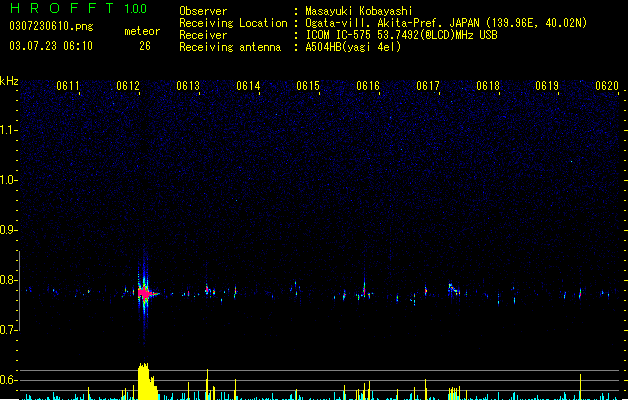Select the 0616 time axis label

click(368, 86)
